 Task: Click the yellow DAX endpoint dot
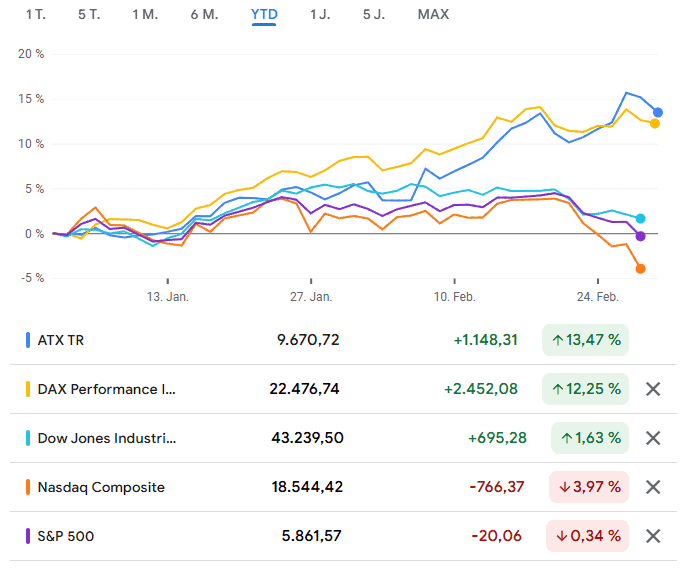click(x=654, y=124)
